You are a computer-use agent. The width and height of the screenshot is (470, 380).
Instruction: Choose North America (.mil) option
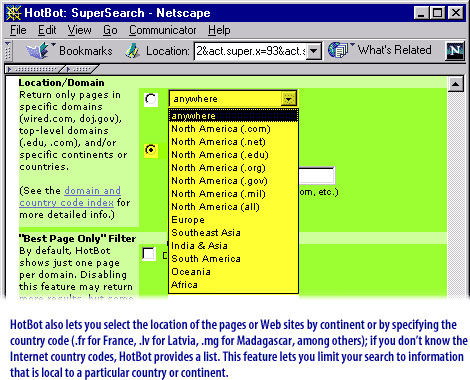point(233,194)
